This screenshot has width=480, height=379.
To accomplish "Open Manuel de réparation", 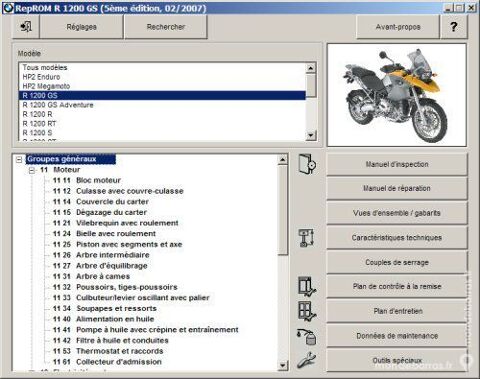I will (397, 188).
